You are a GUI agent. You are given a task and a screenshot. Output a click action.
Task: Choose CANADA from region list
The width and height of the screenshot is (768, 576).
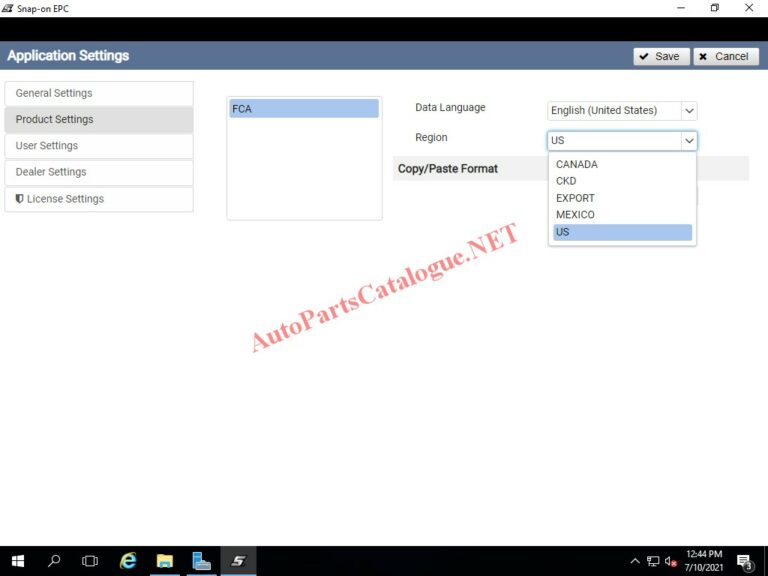622,165
